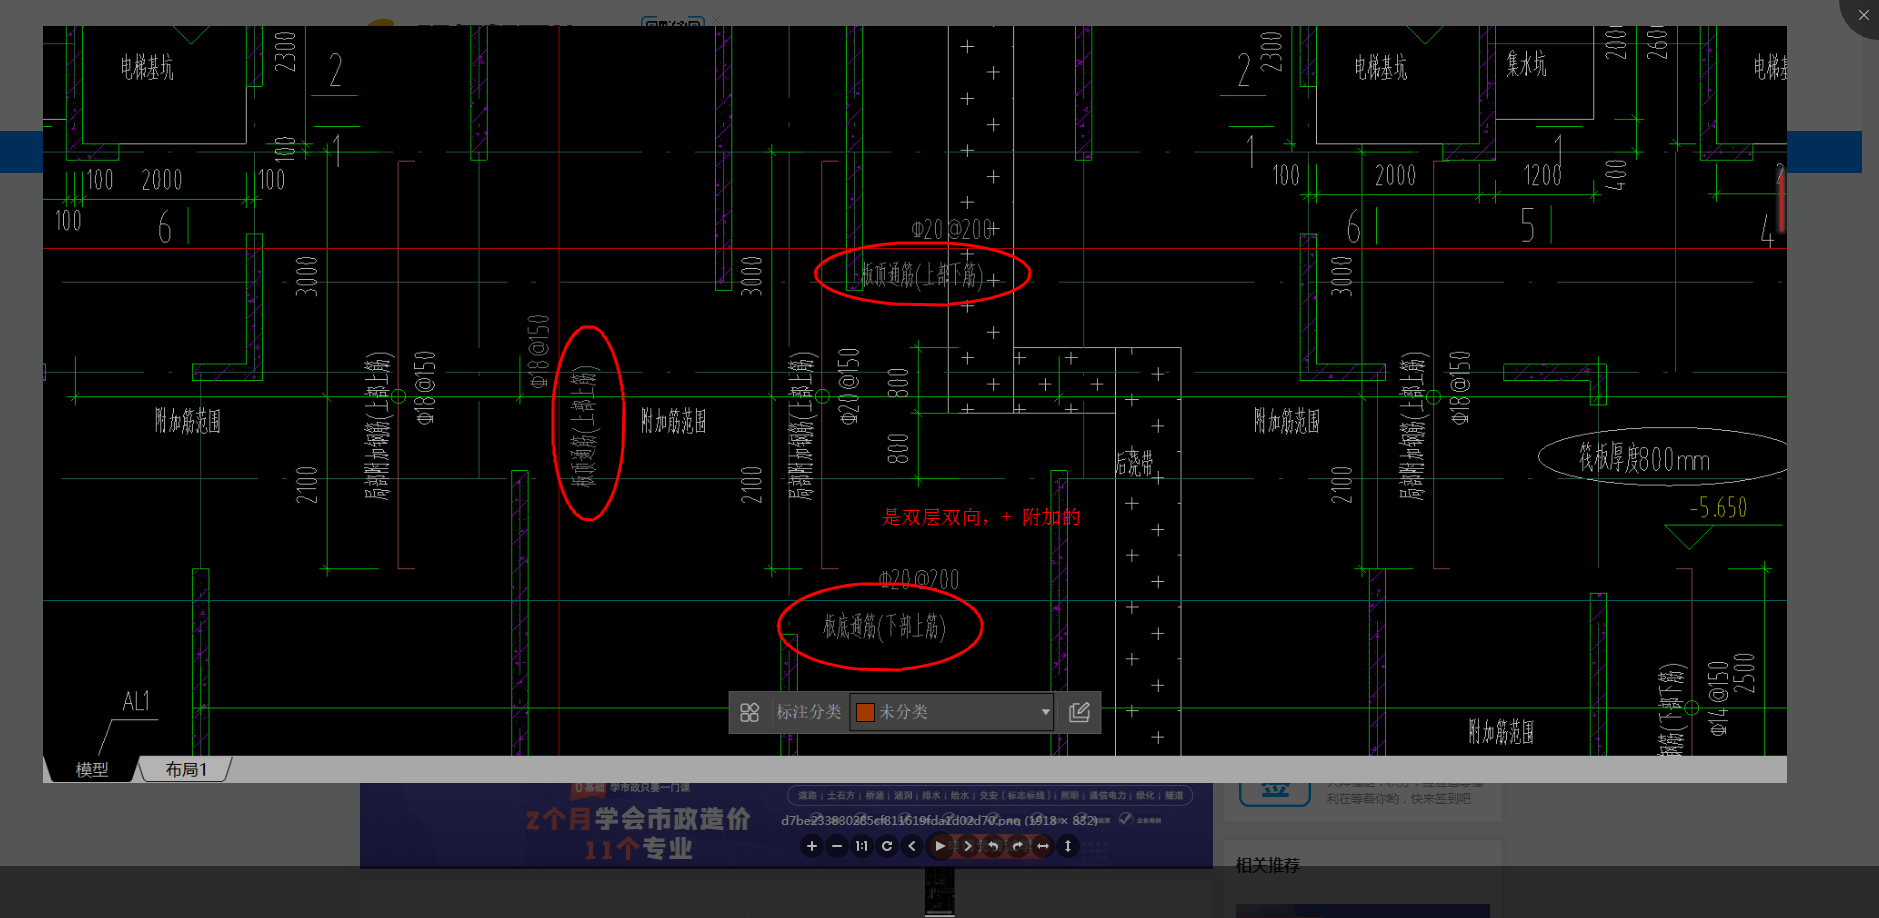This screenshot has width=1879, height=918.
Task: Click the image filename d7be233…png label
Action: (x=939, y=820)
